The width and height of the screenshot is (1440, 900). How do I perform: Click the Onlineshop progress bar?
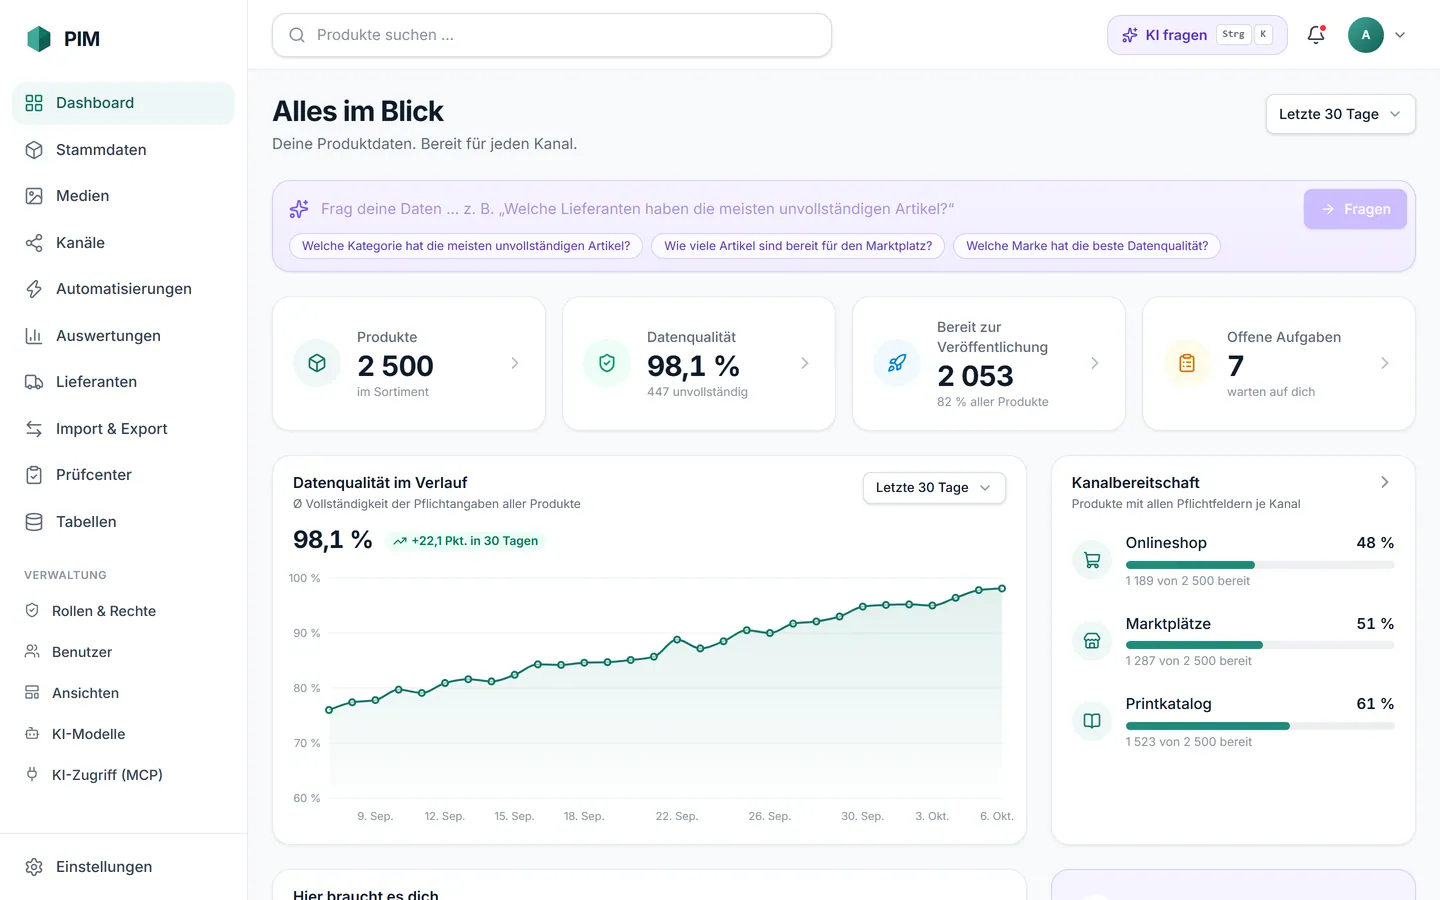pyautogui.click(x=1260, y=565)
